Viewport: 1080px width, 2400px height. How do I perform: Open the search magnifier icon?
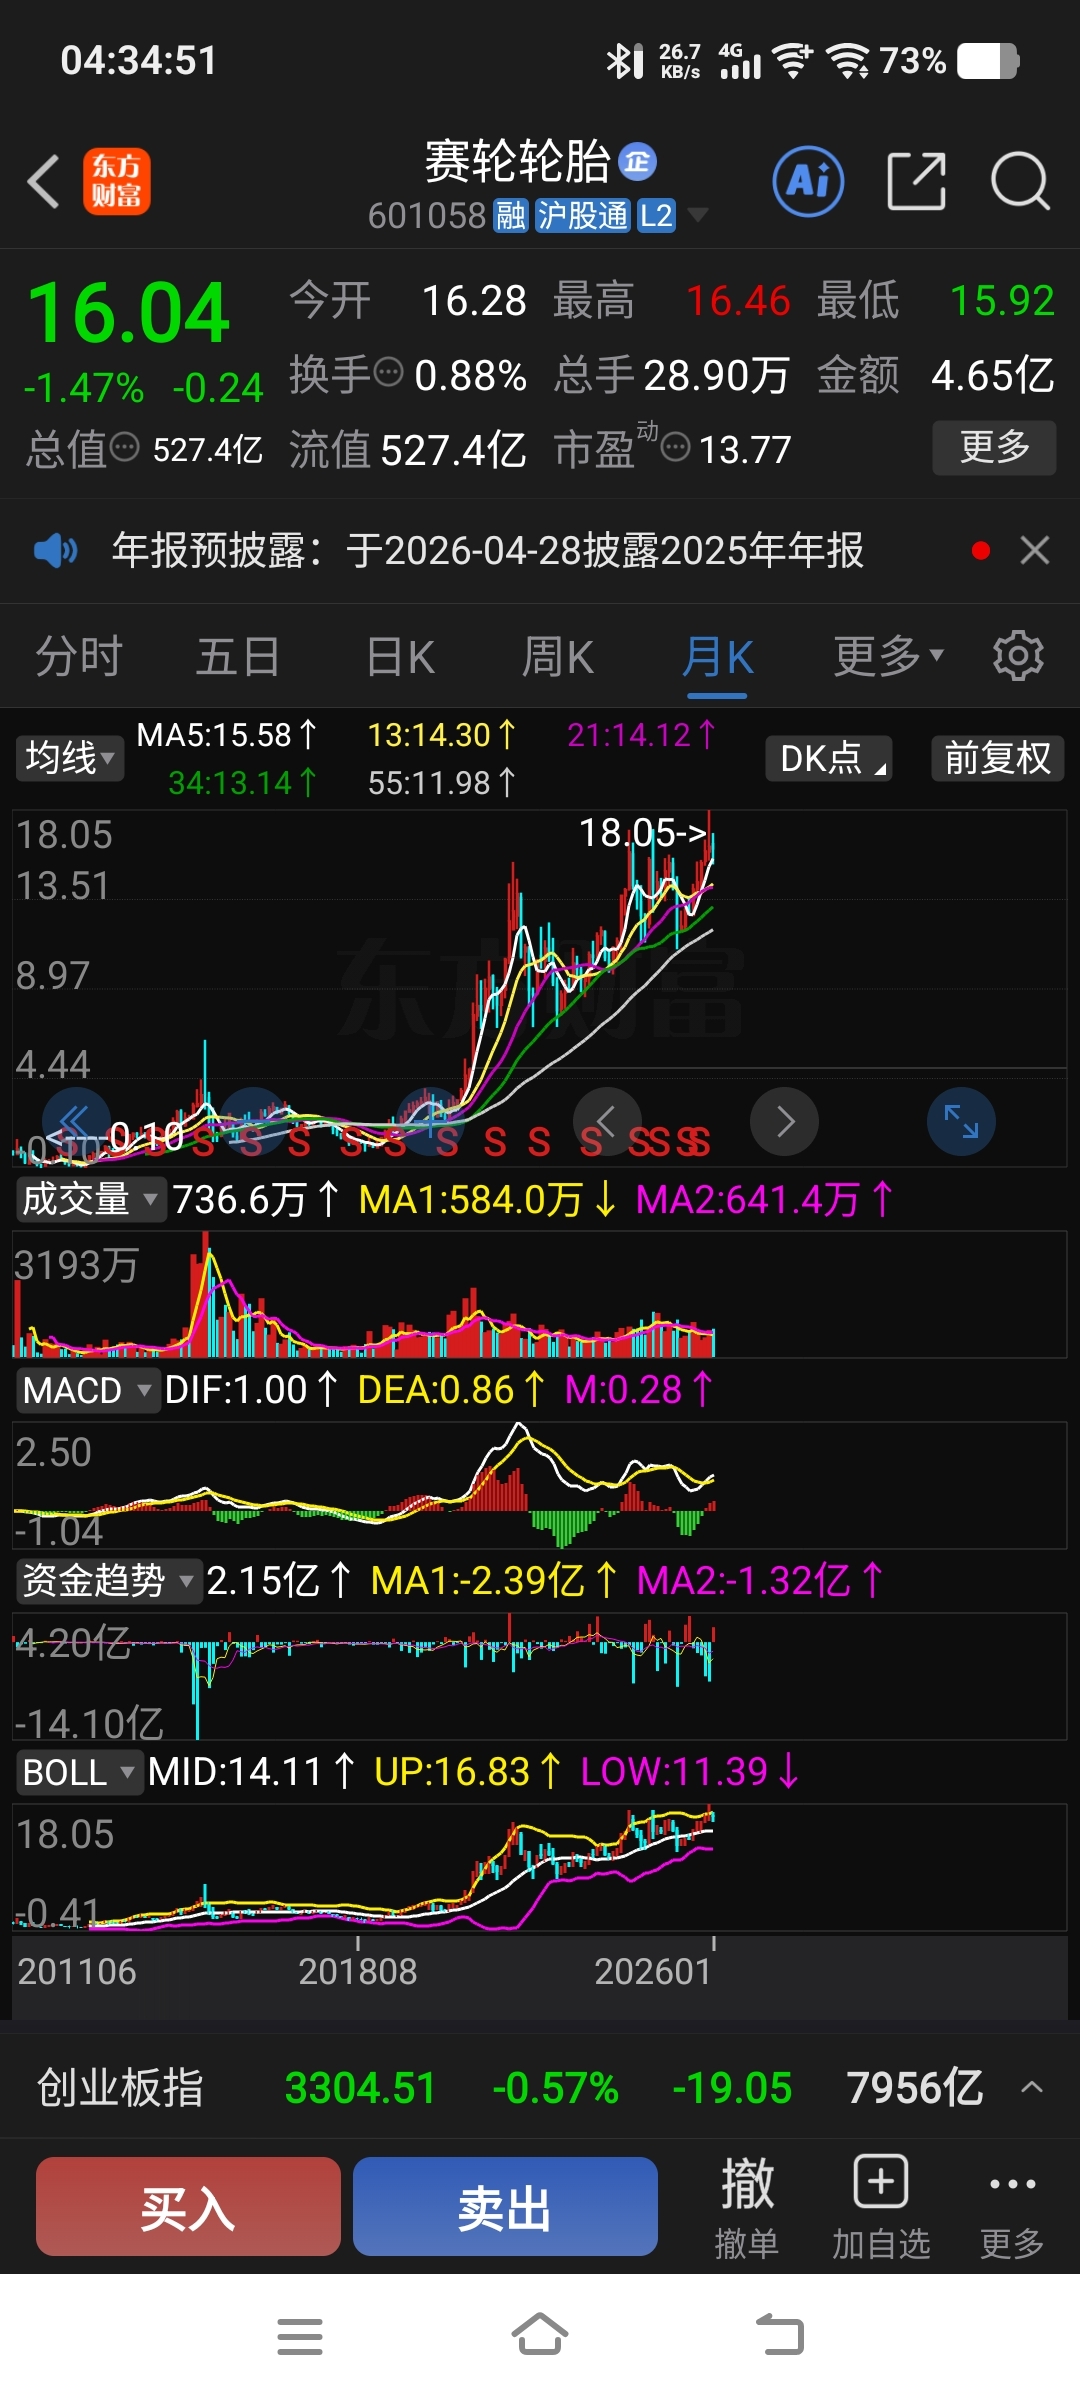coord(1020,182)
